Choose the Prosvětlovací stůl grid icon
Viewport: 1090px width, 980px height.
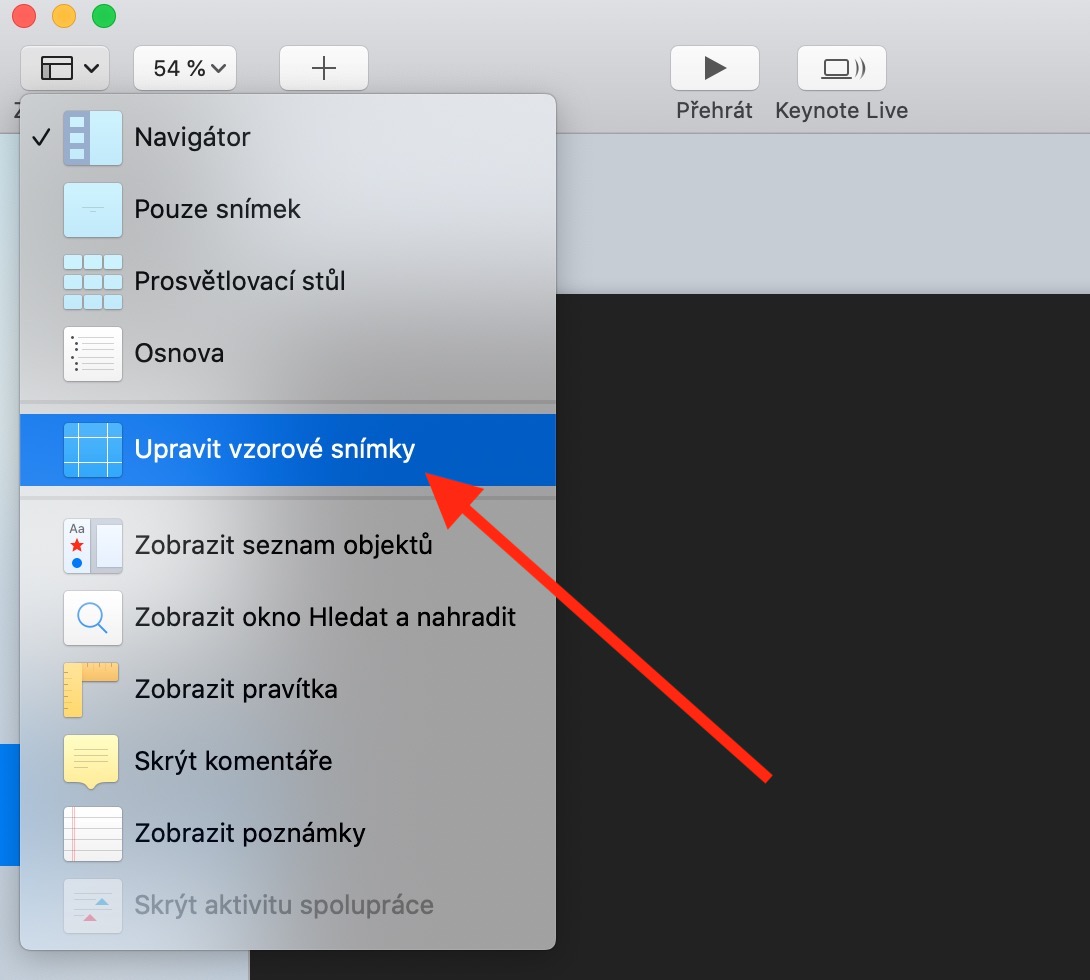coord(92,281)
